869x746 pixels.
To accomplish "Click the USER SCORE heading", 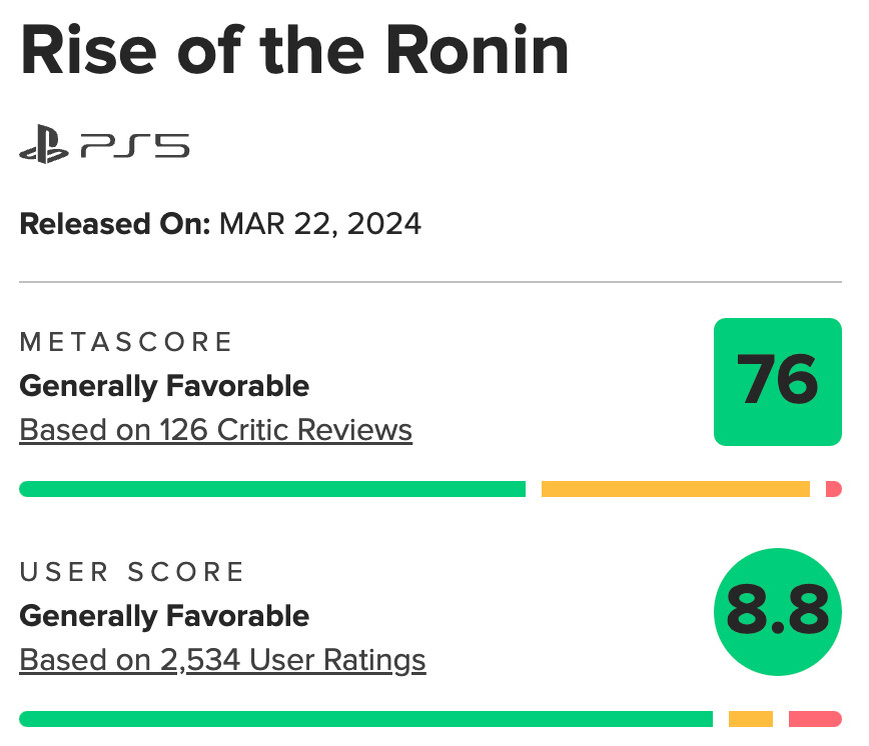I will point(132,572).
